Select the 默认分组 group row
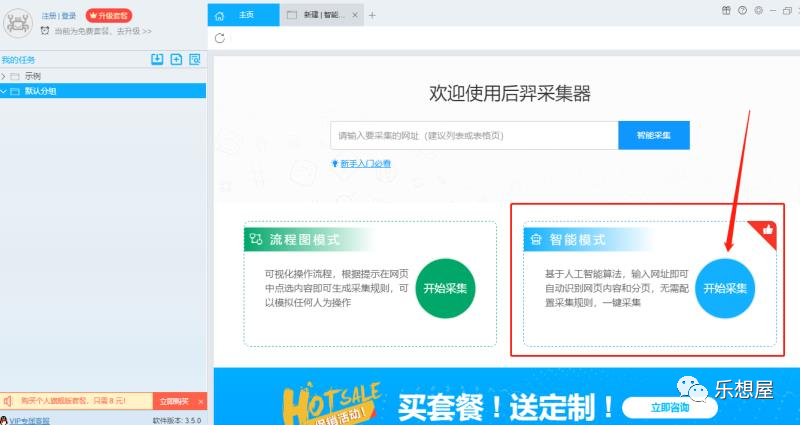 [x=103, y=91]
